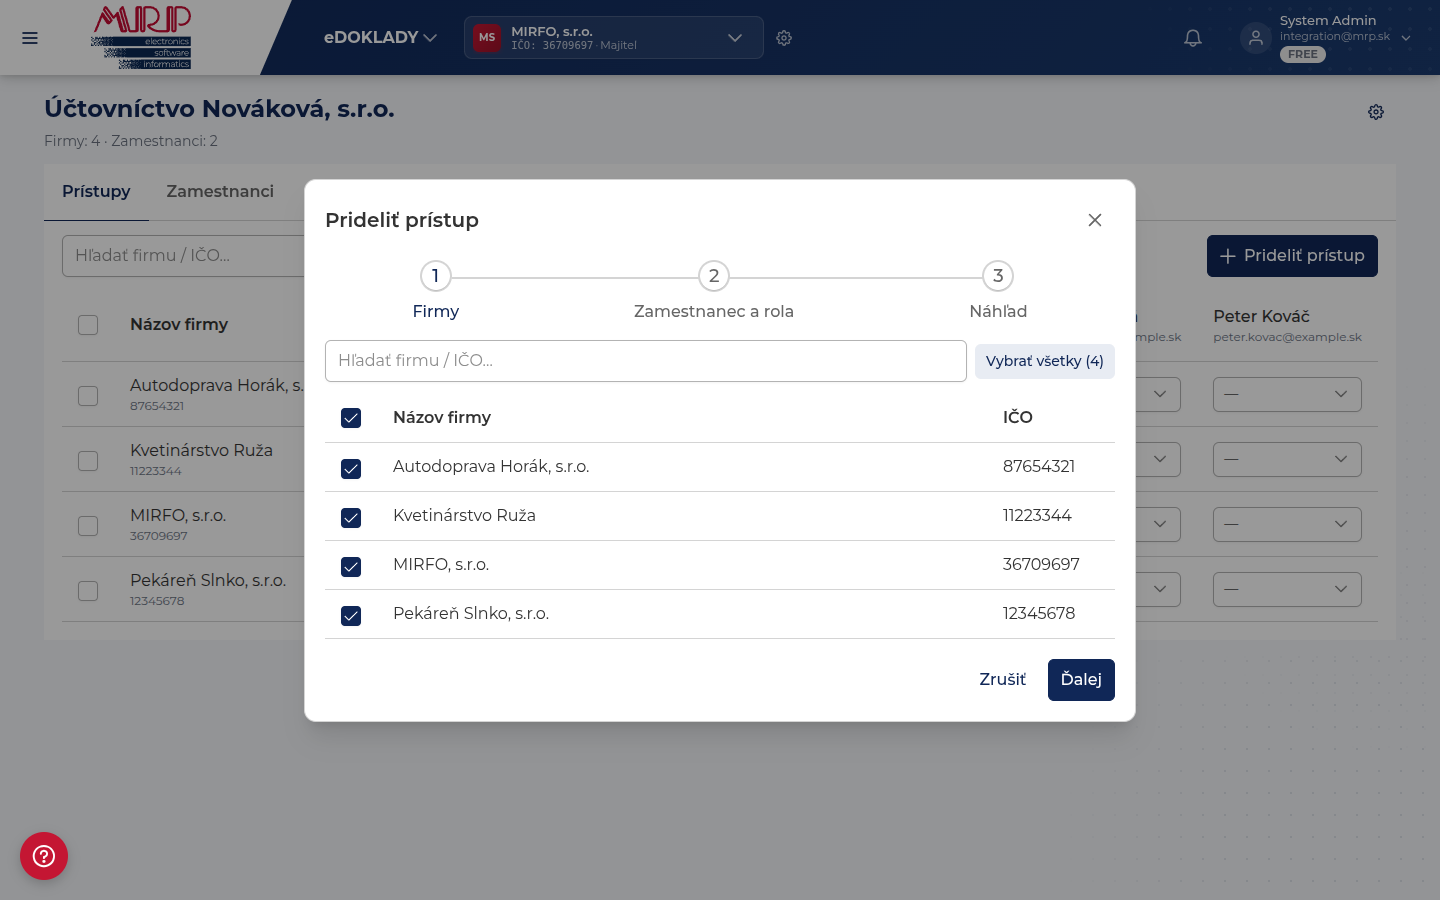
Task: Expand the eDOKLADY module dropdown
Action: point(380,38)
